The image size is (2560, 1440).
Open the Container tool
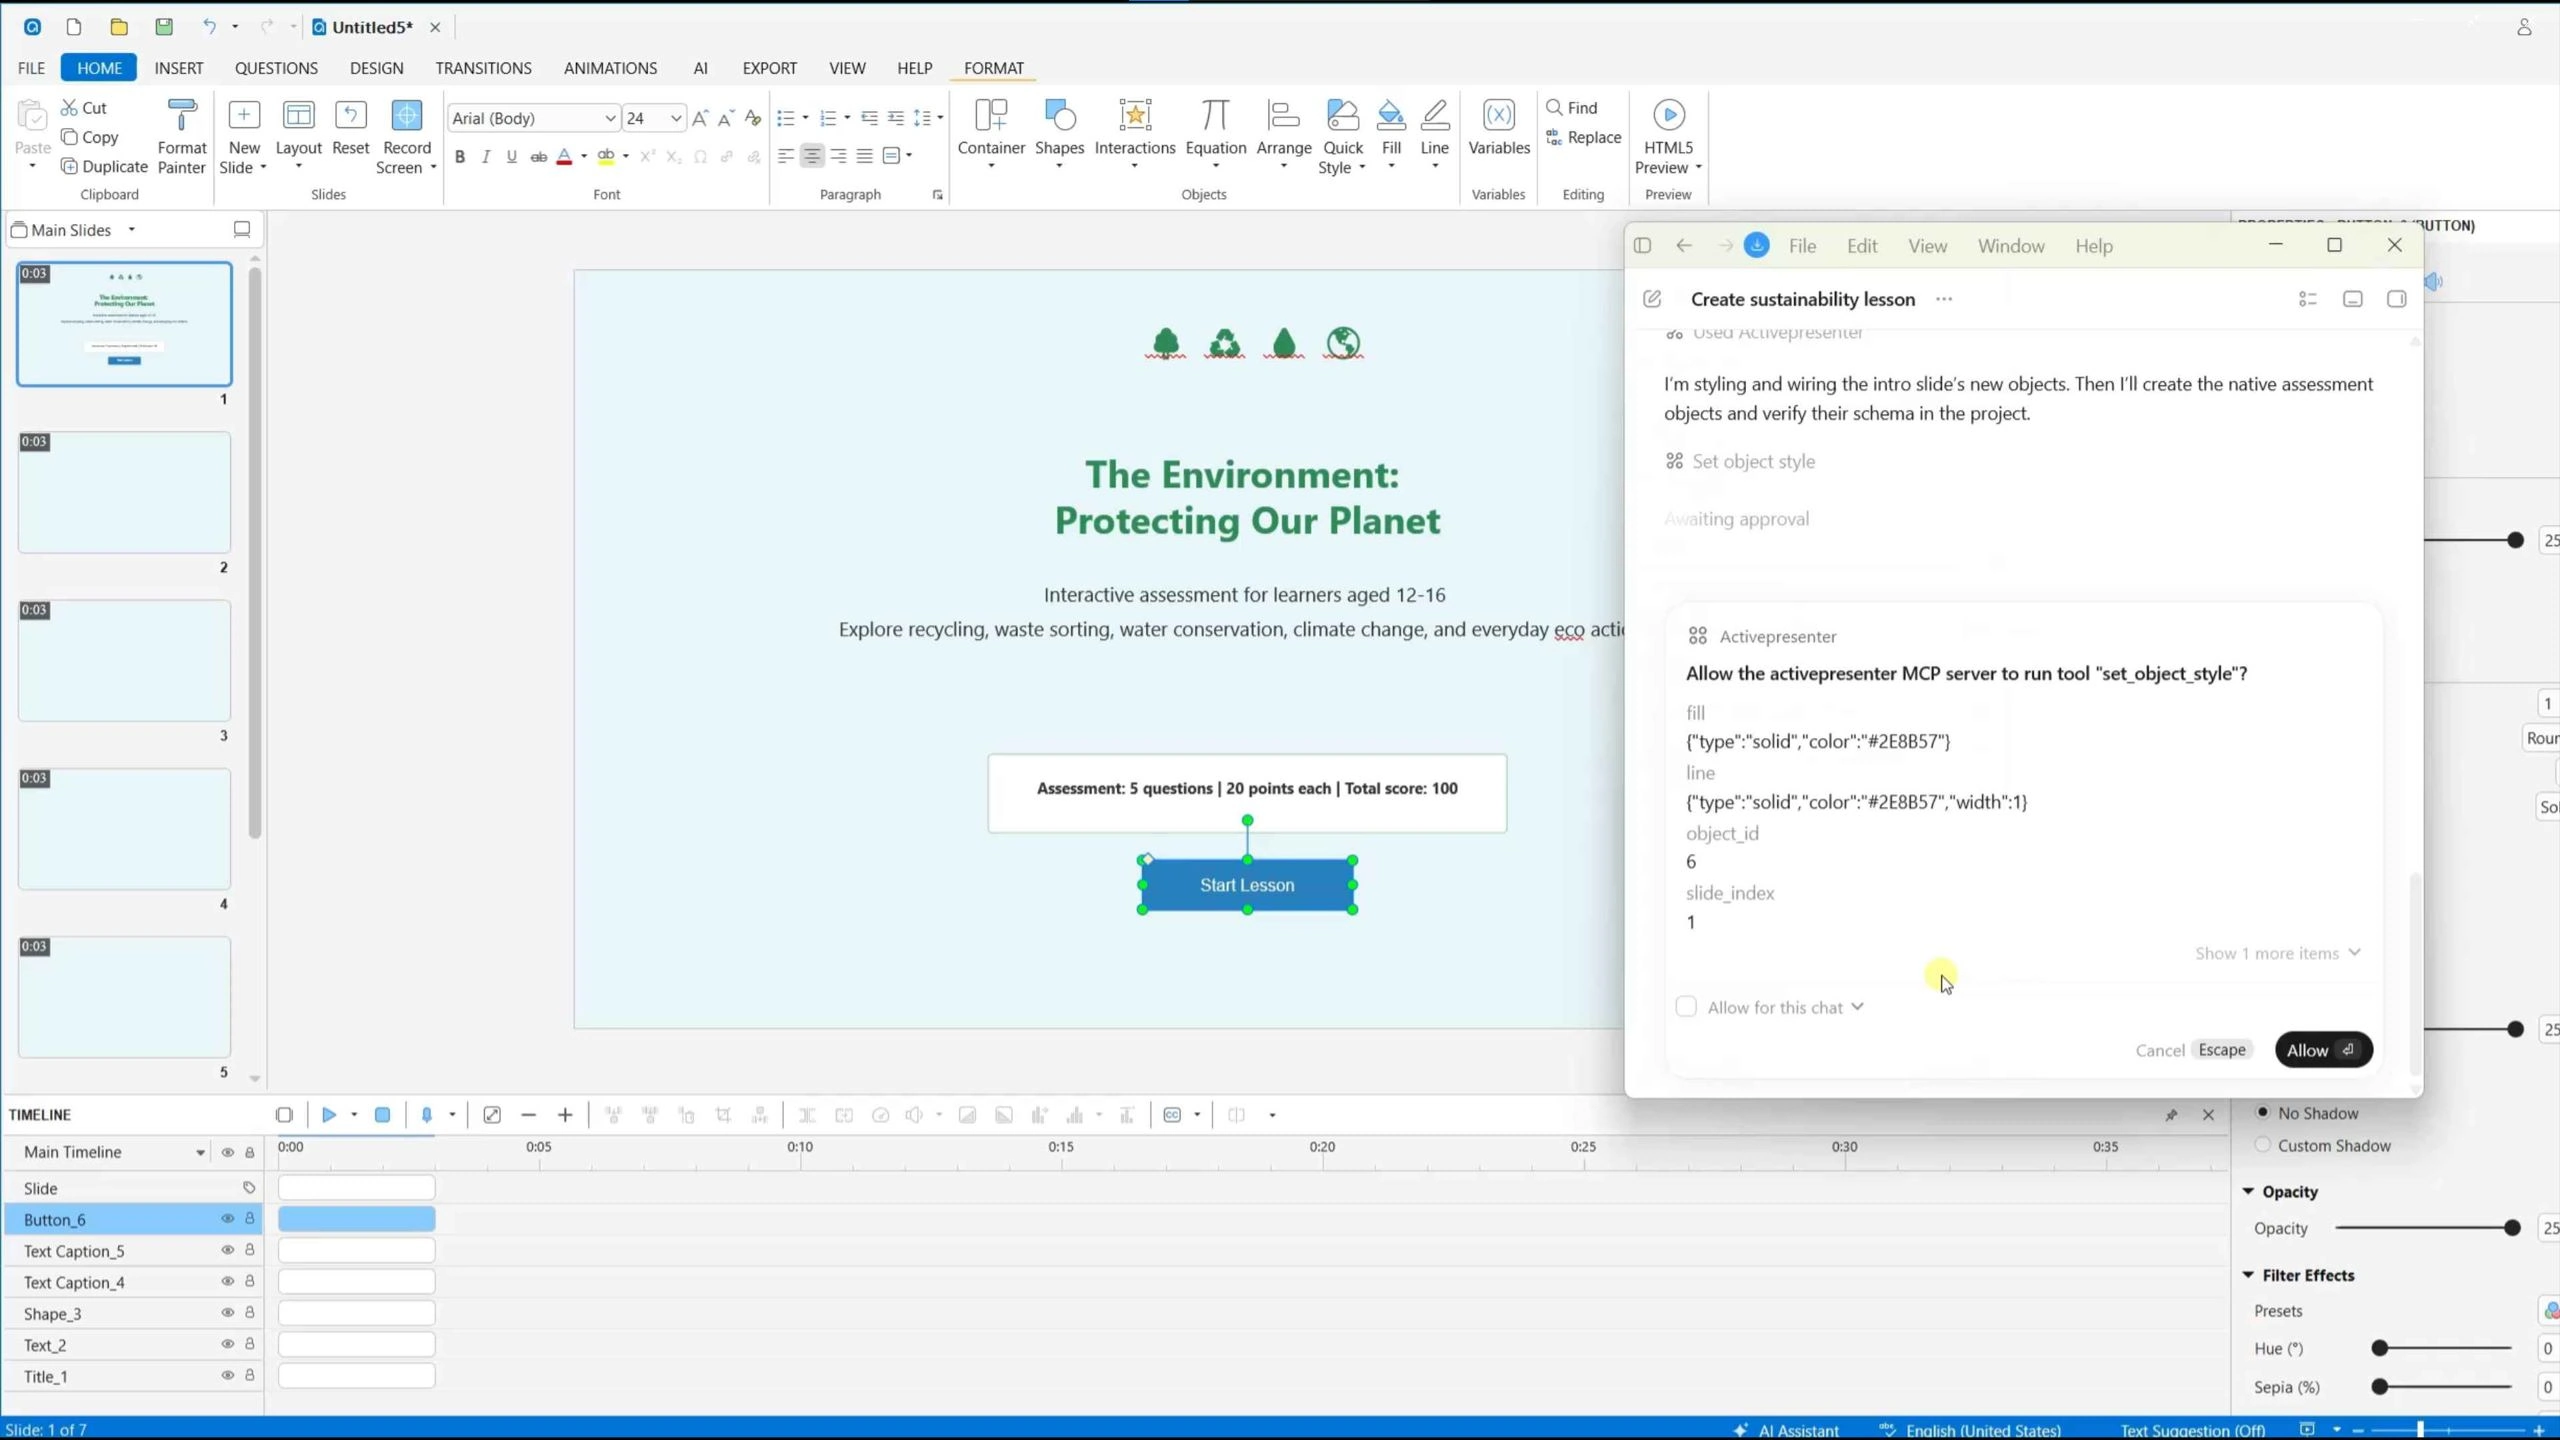click(x=991, y=135)
